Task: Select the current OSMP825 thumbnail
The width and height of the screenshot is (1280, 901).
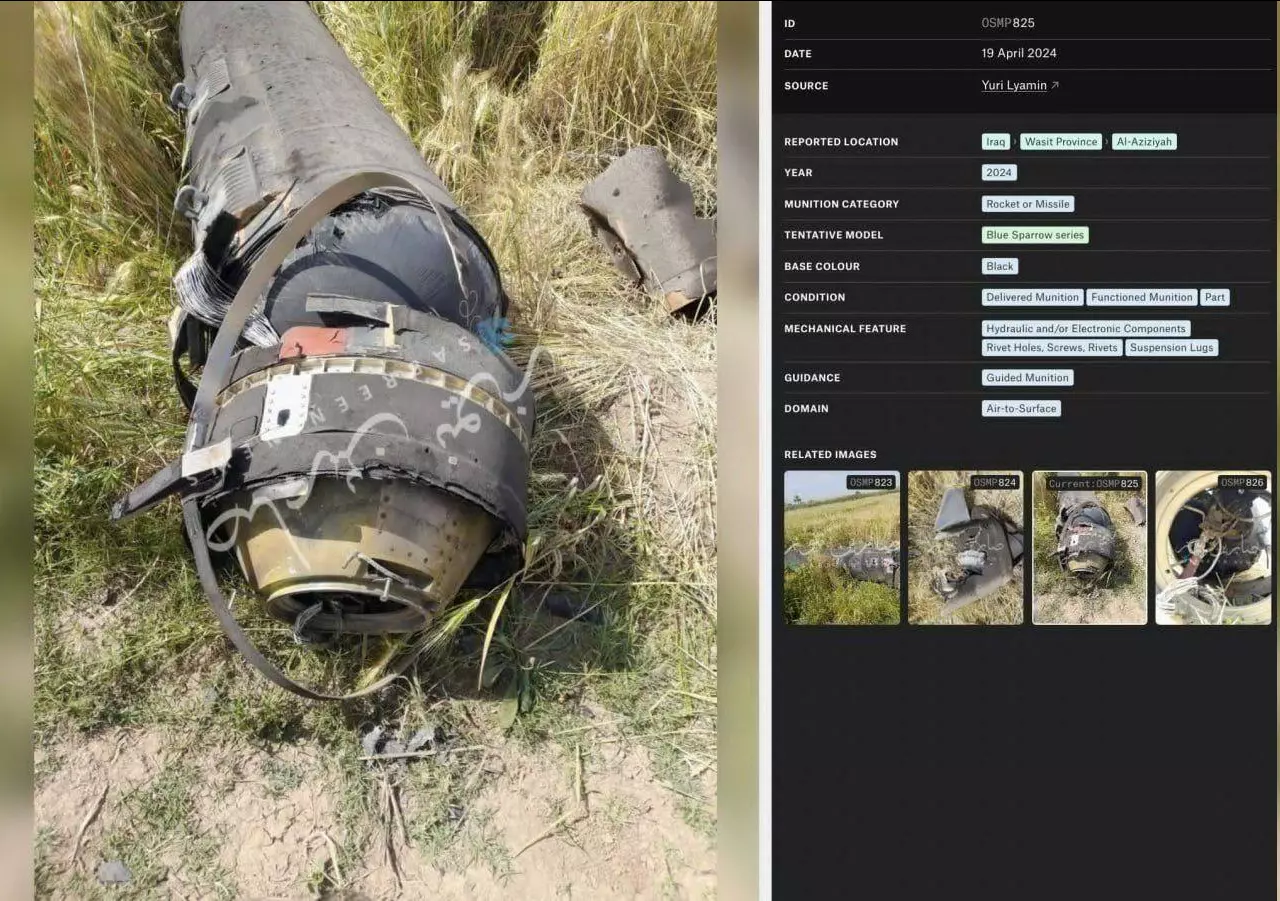Action: point(1090,548)
